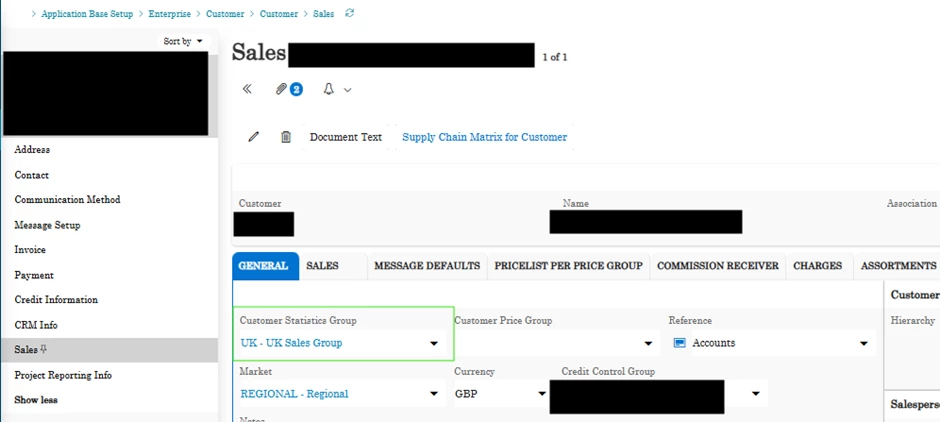Click the trash delete icon
This screenshot has width=940, height=422.
pos(286,137)
